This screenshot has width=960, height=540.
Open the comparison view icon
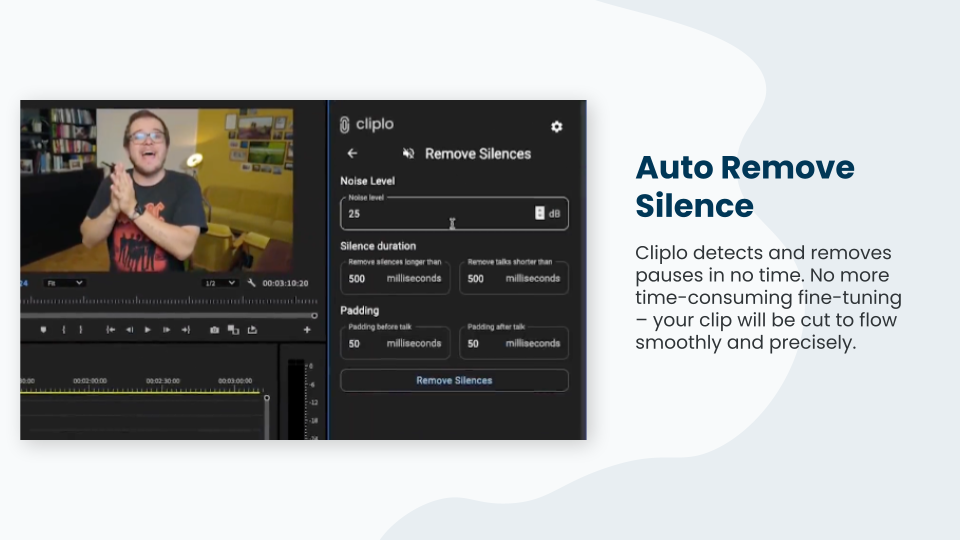(233, 330)
